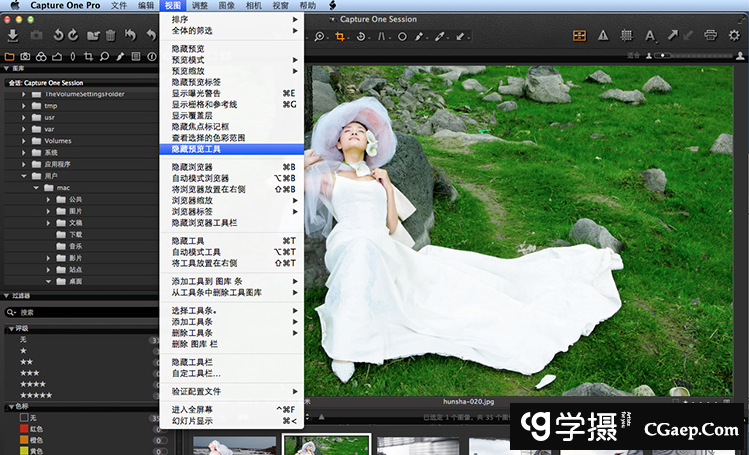Click the 搜索 filter search field

pos(80,311)
